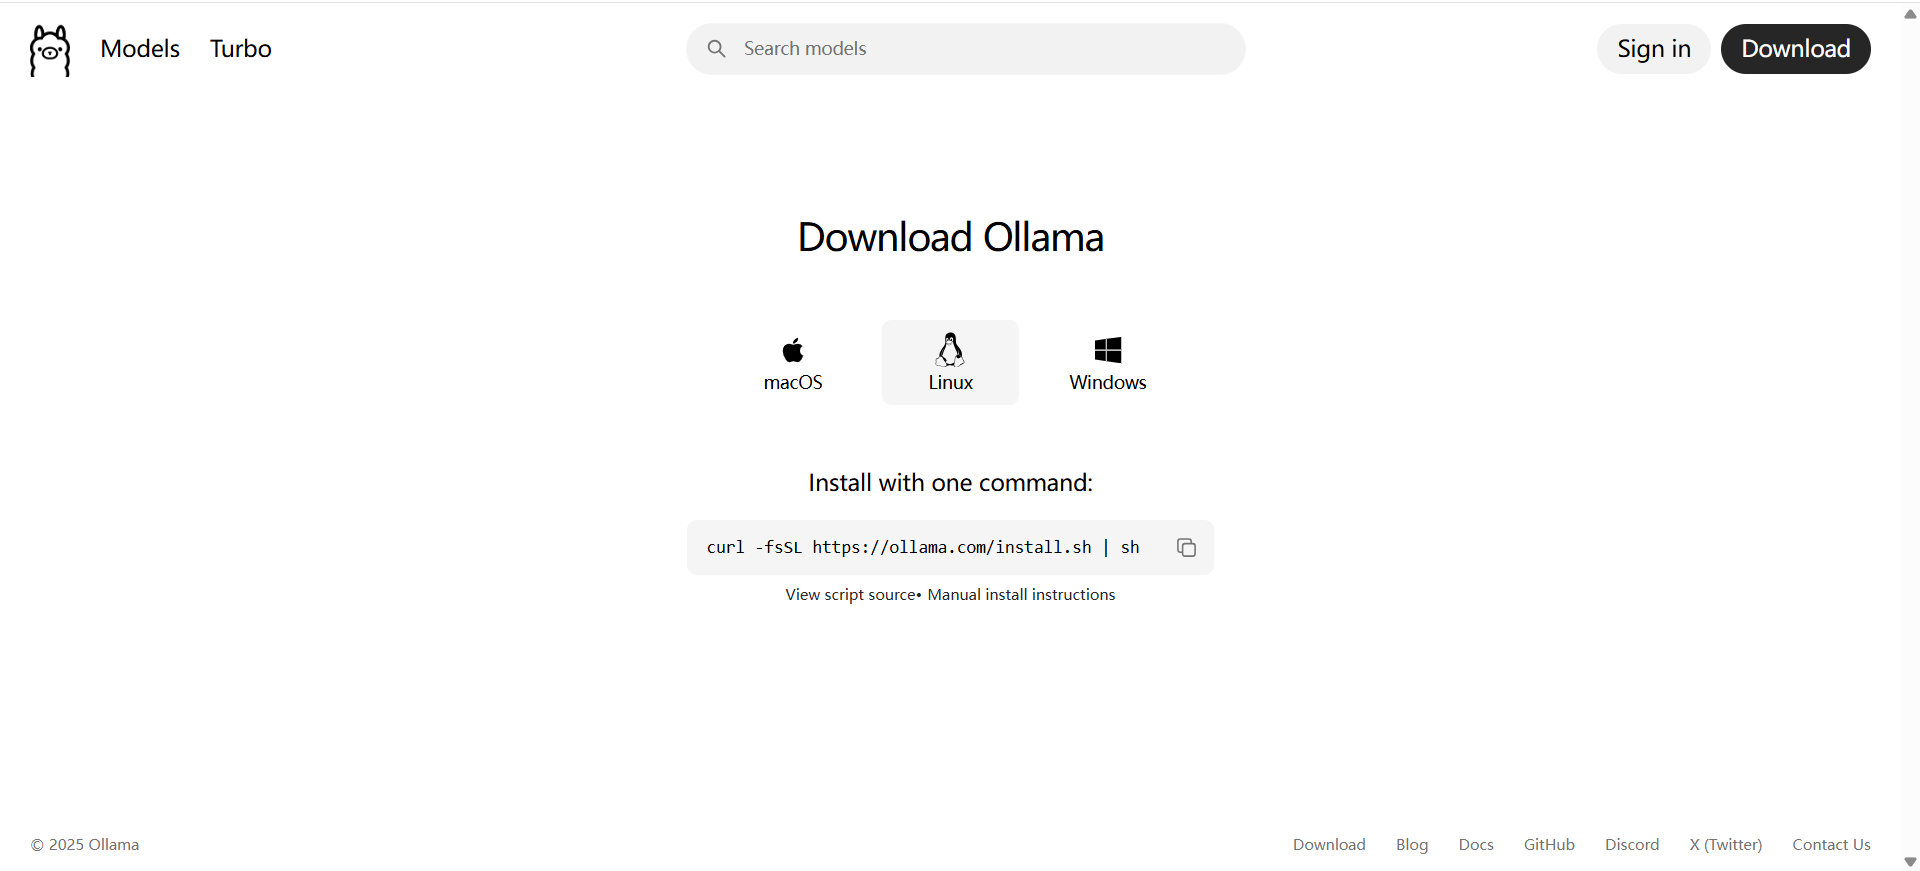Focus the Search models input field
The image size is (1920, 871).
click(x=966, y=49)
